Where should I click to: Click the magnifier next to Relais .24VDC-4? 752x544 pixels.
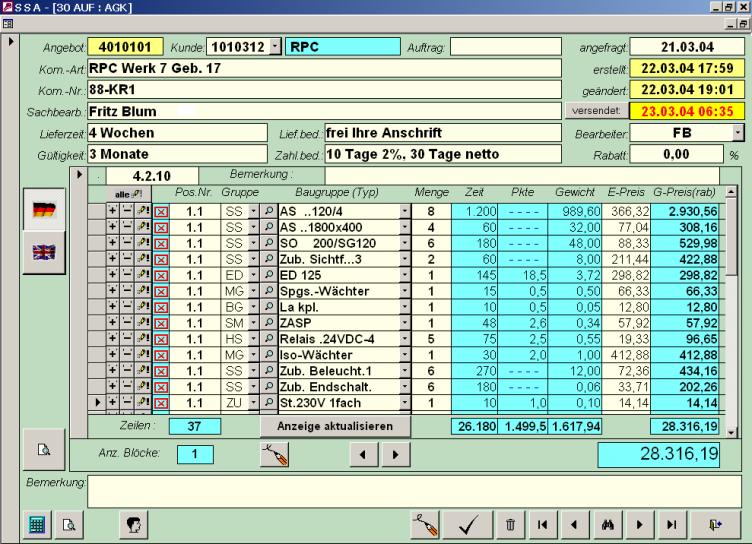(267, 339)
